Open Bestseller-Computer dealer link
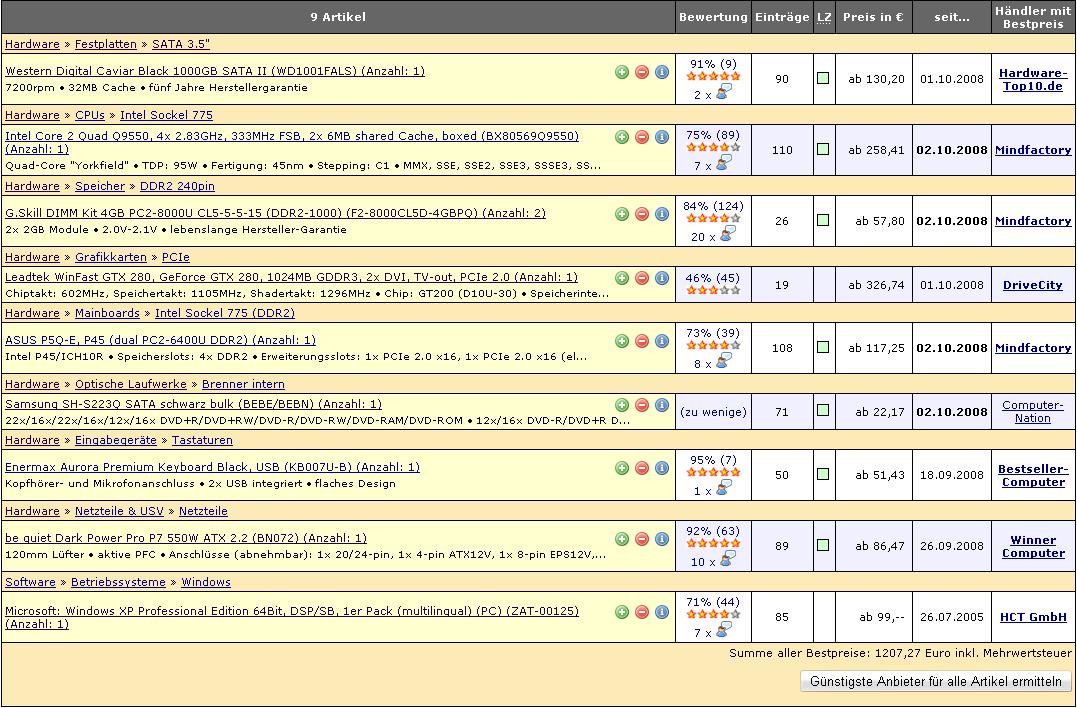Viewport: 1077px width, 708px height. coord(1033,476)
